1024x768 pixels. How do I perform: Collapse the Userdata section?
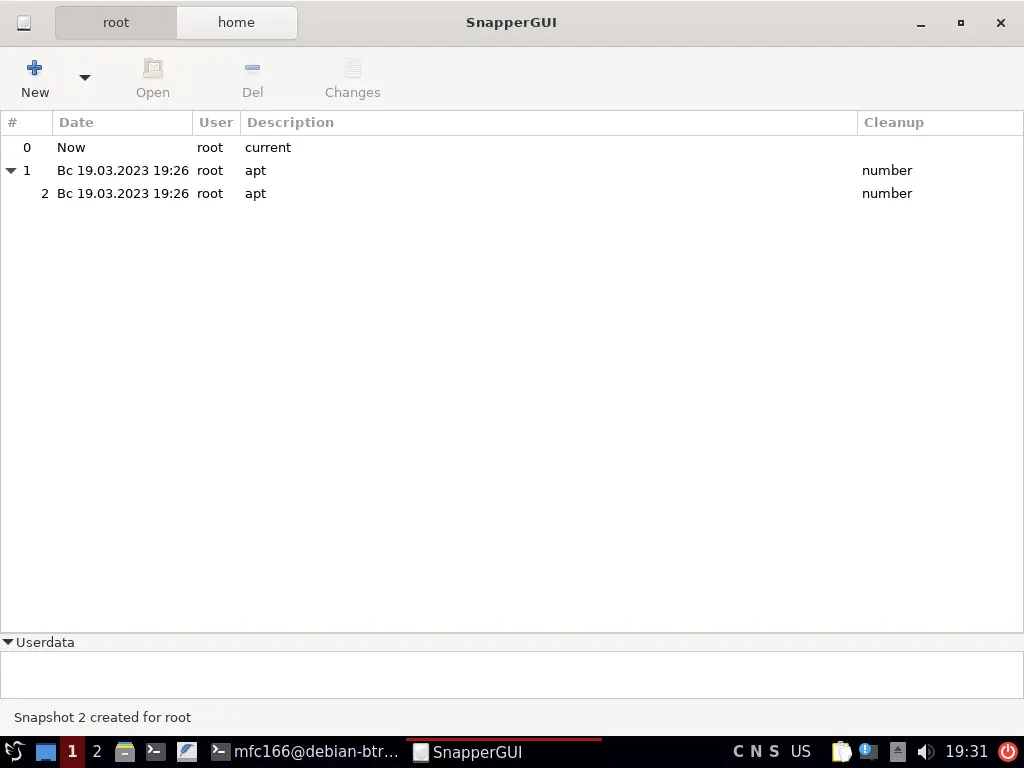click(x=8, y=642)
